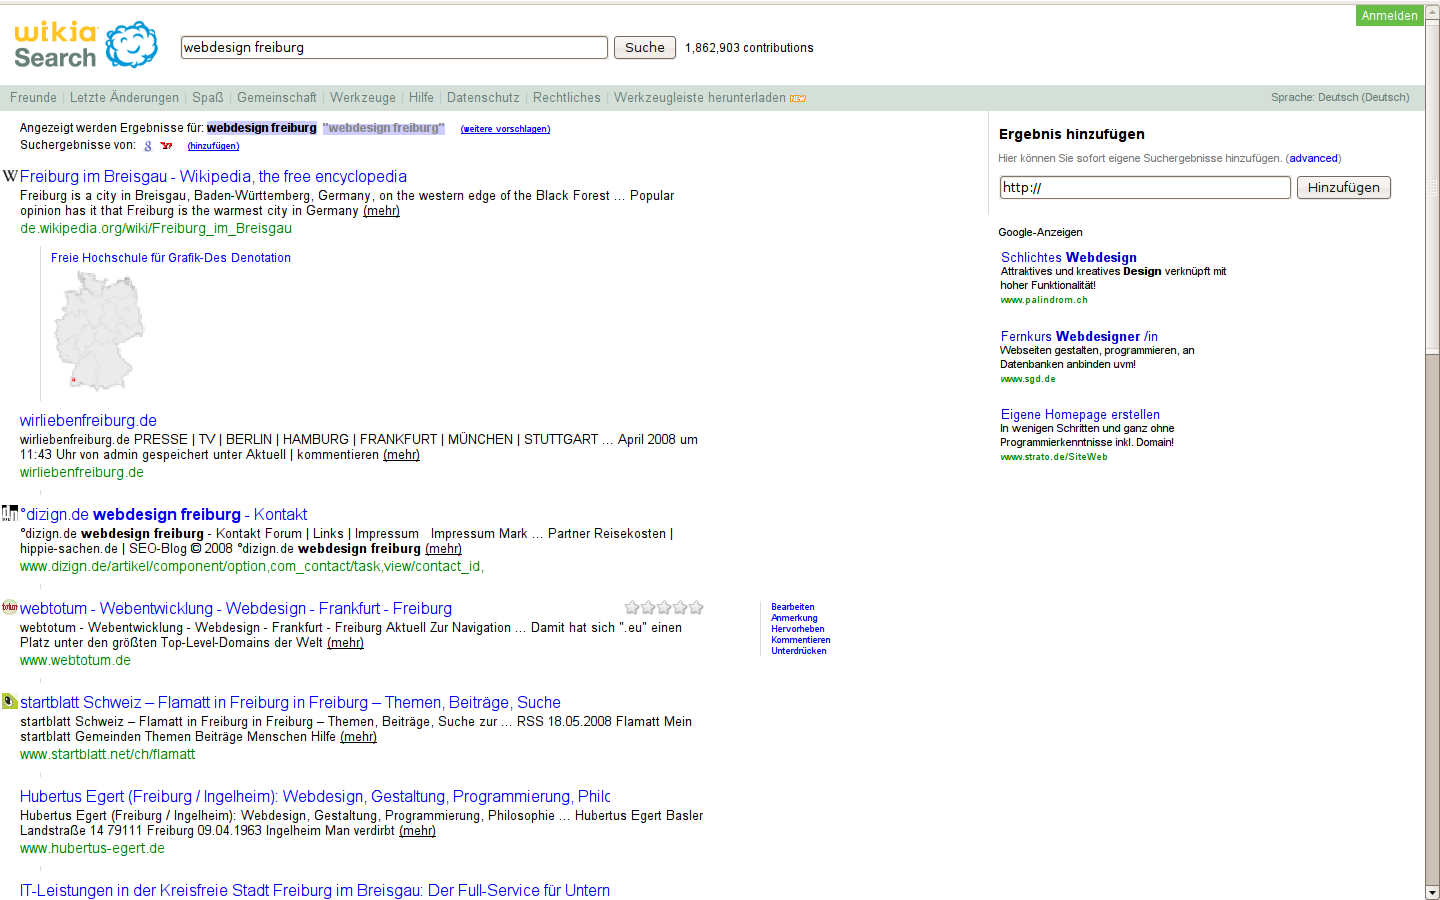Screen dimensions: 1440x900
Task: Open the Gemeinschaft menu item
Action: (x=277, y=97)
